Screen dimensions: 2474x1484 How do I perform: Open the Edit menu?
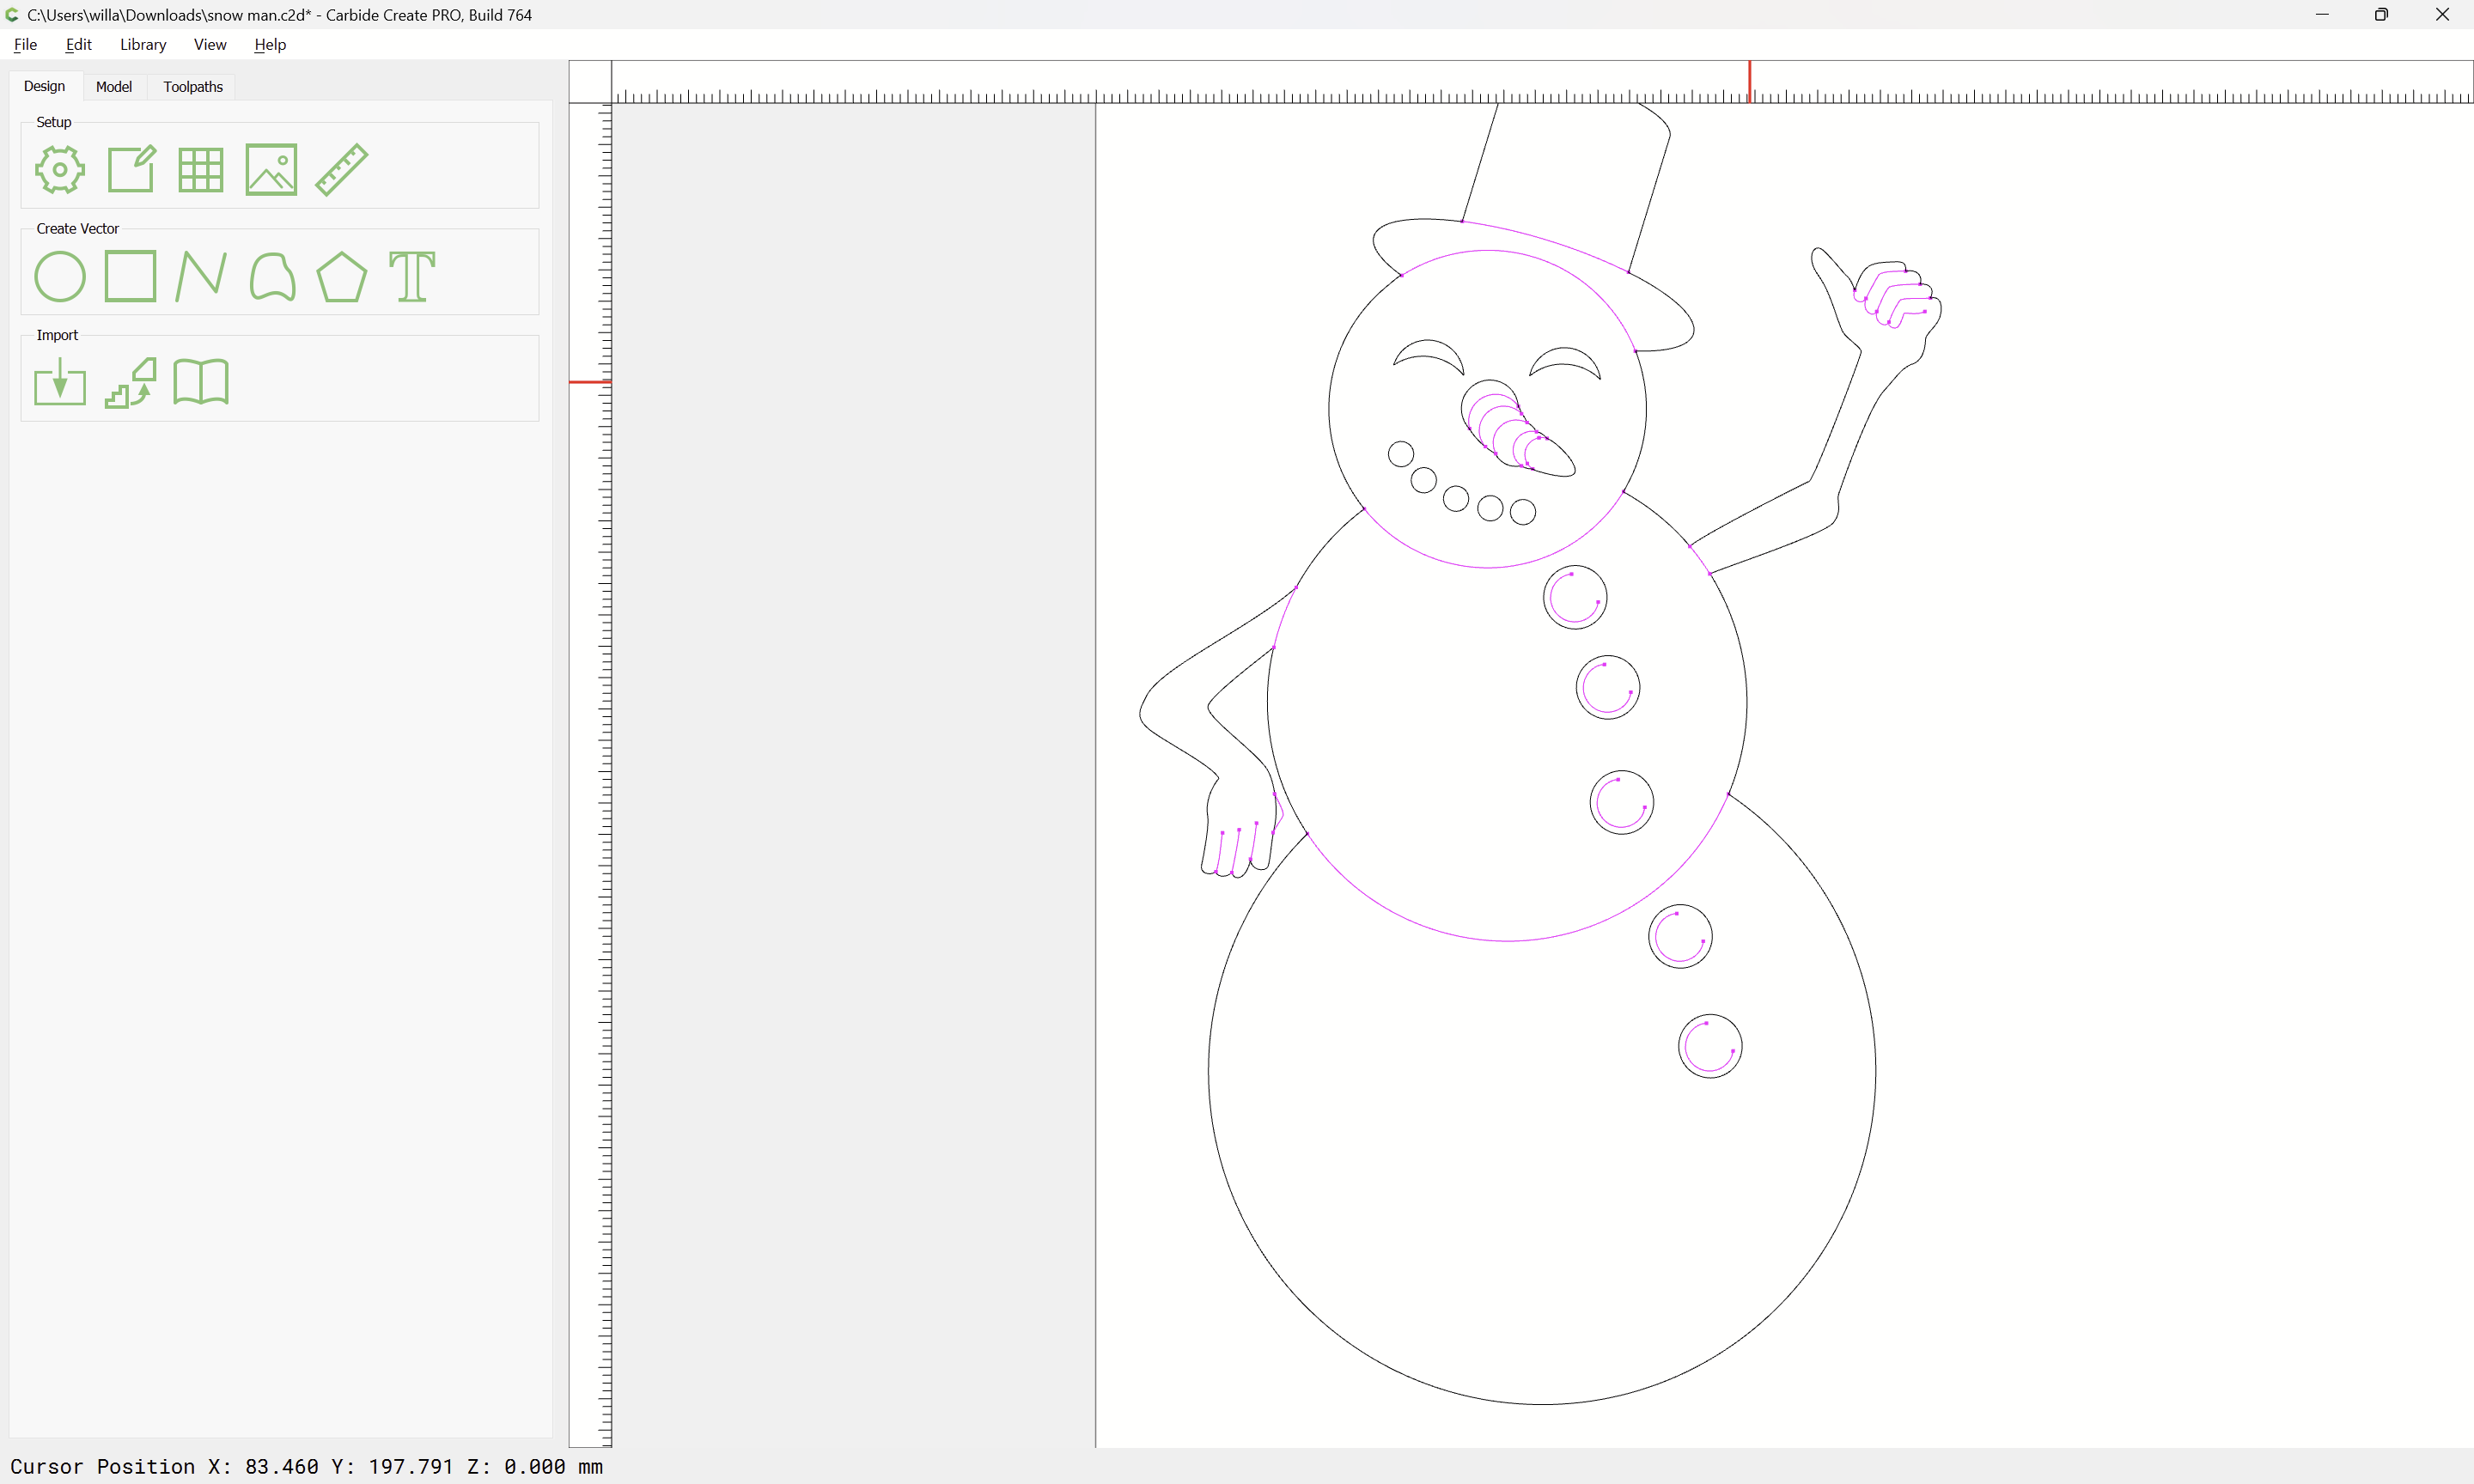point(78,45)
